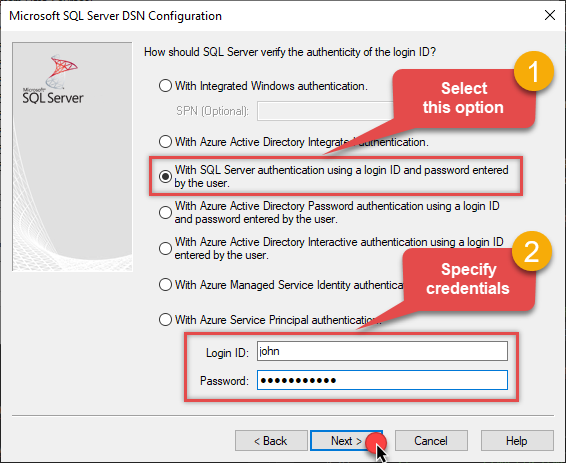Click the 'Password:' label

pos(224,381)
